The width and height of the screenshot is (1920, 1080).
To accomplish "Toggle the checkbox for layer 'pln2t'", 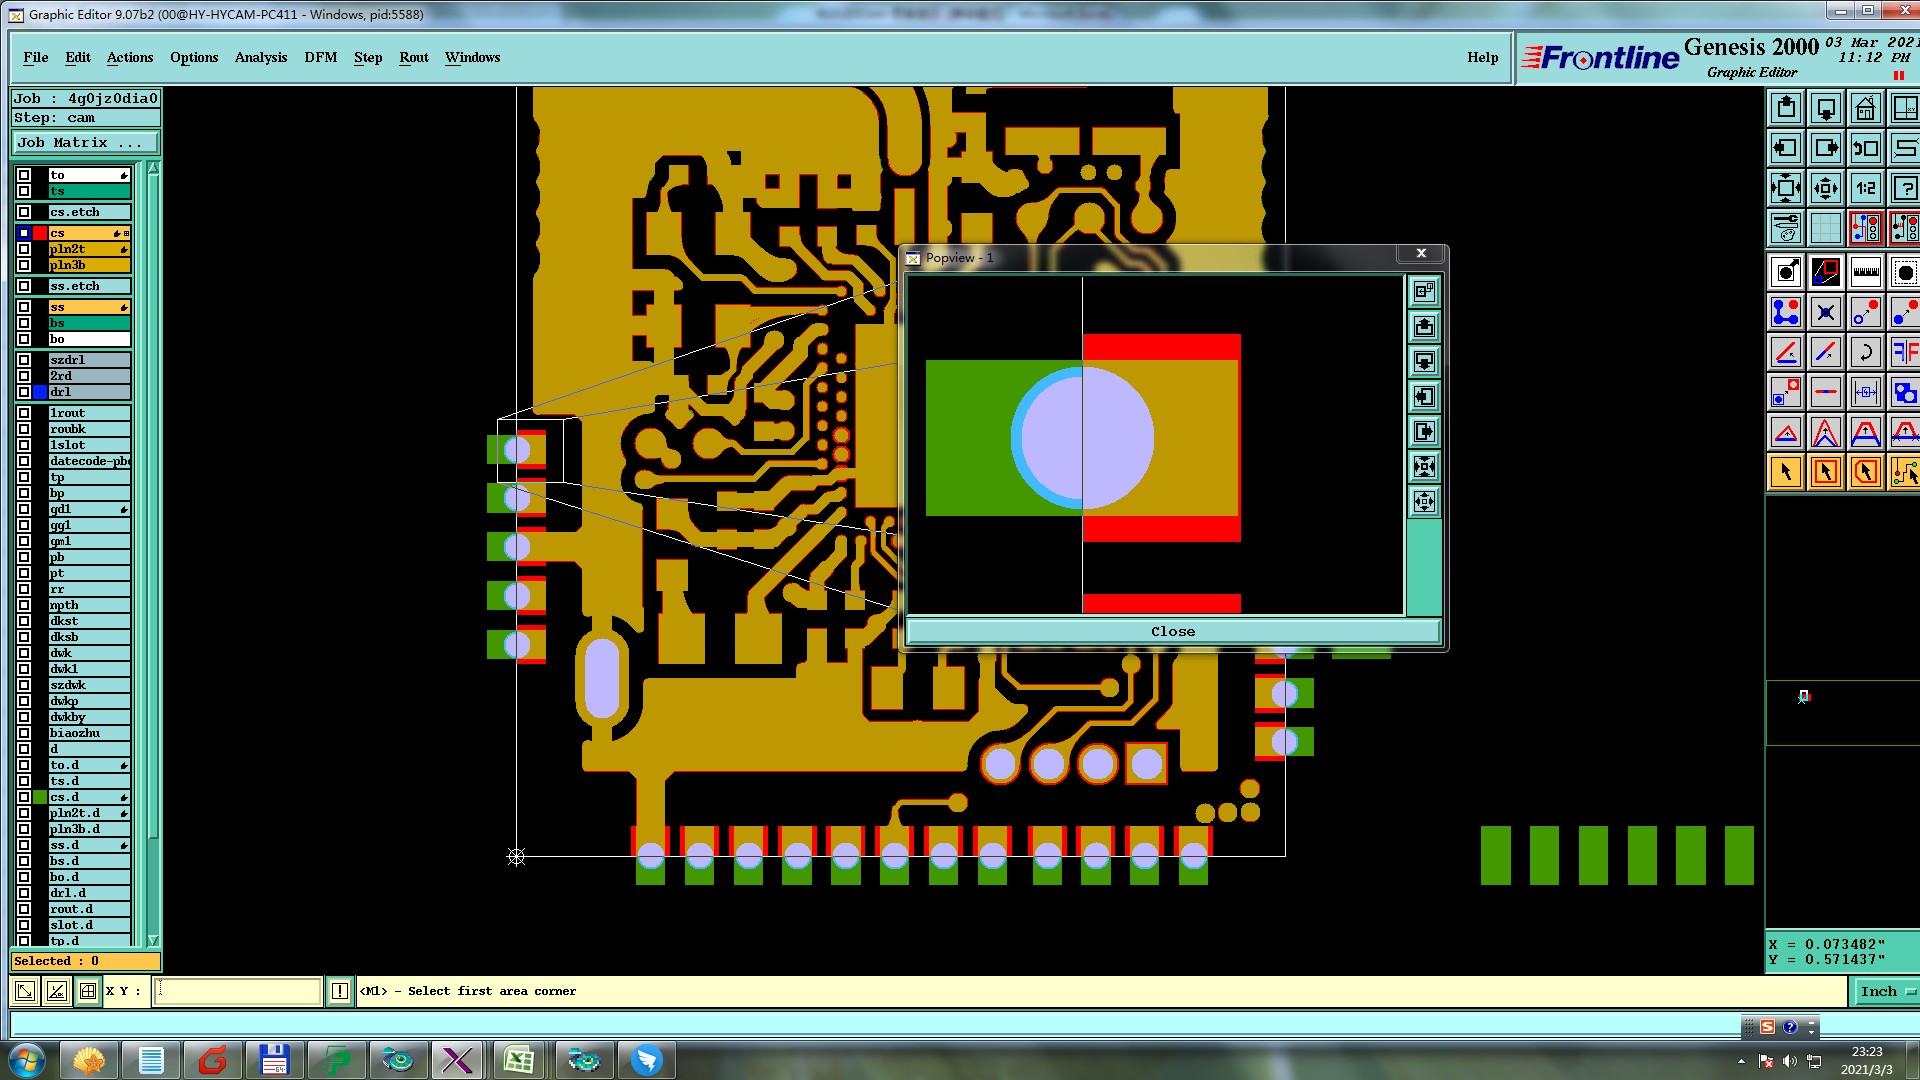I will click(24, 249).
